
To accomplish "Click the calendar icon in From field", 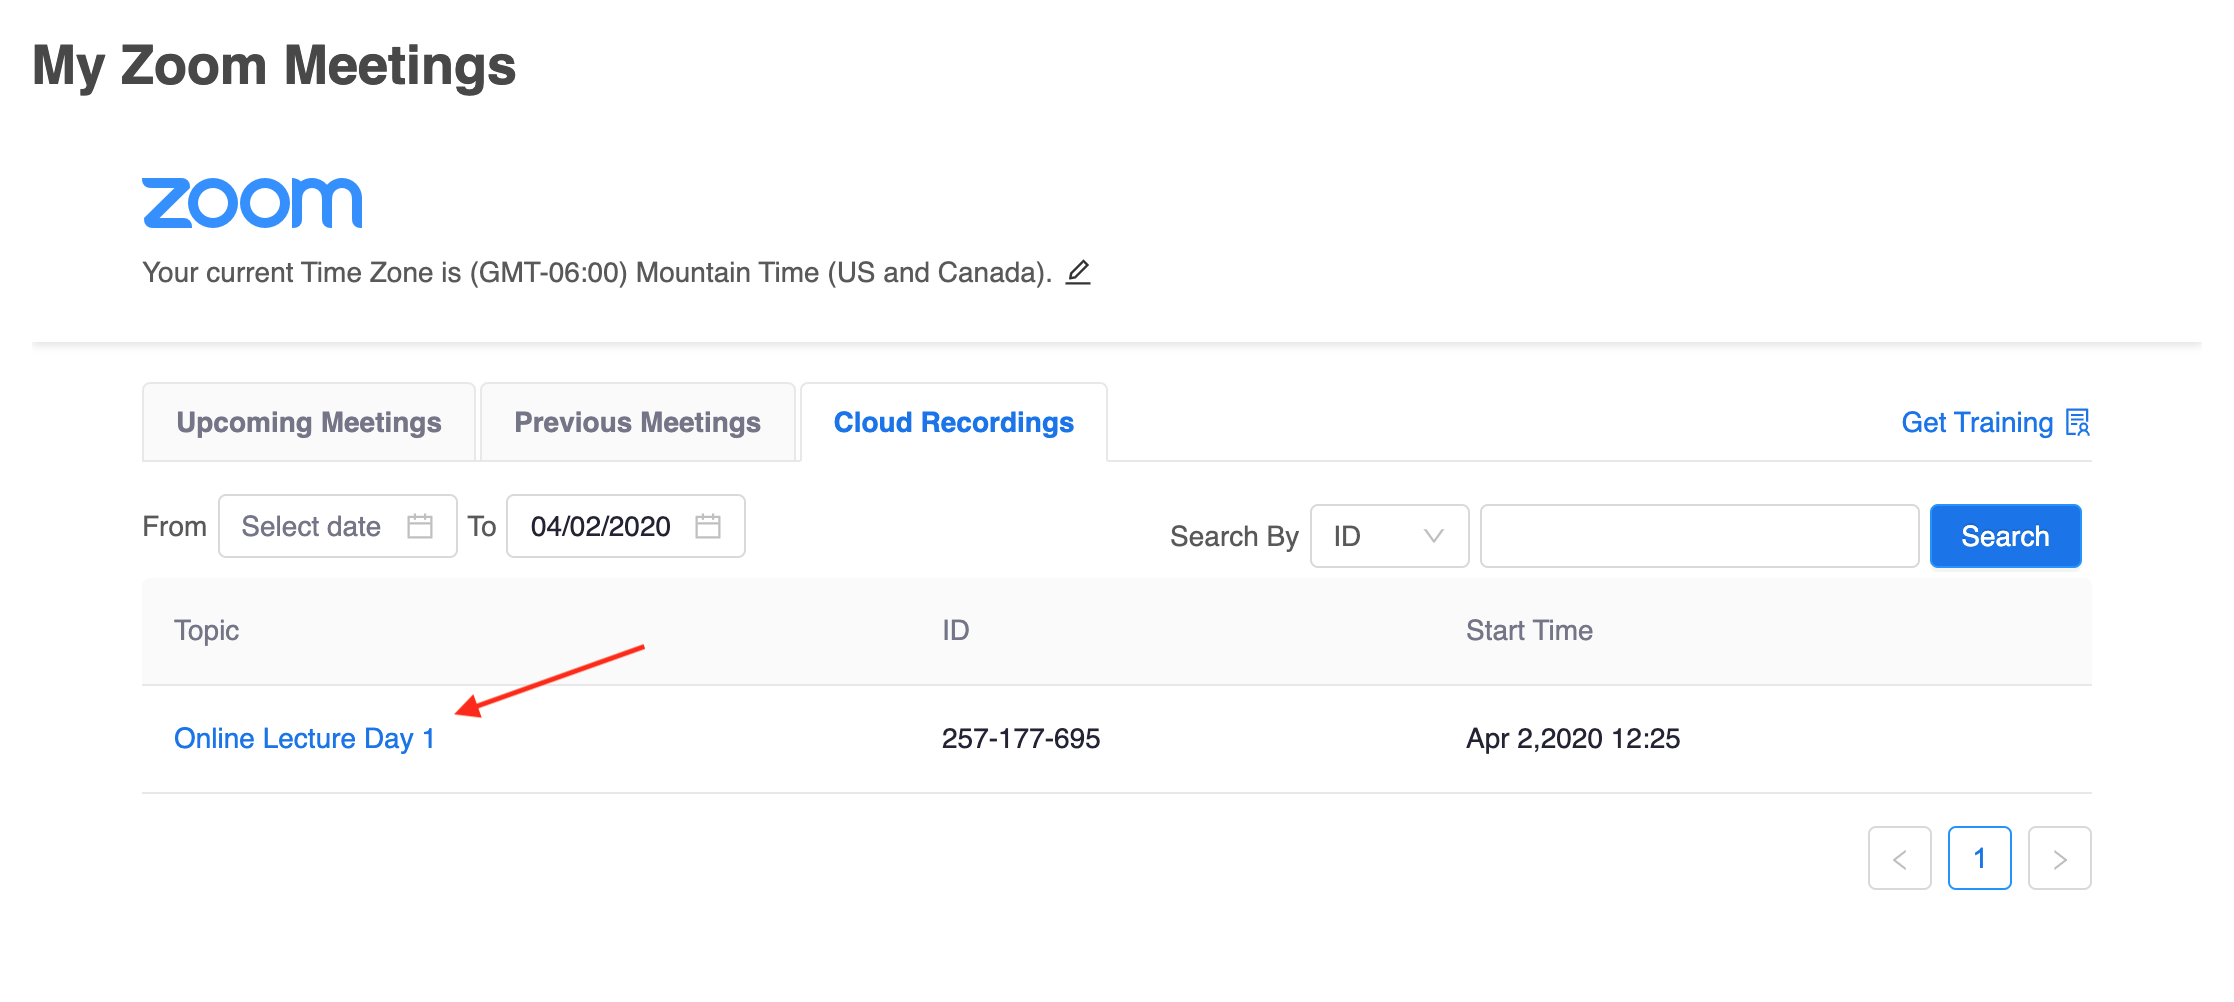I will click(420, 526).
